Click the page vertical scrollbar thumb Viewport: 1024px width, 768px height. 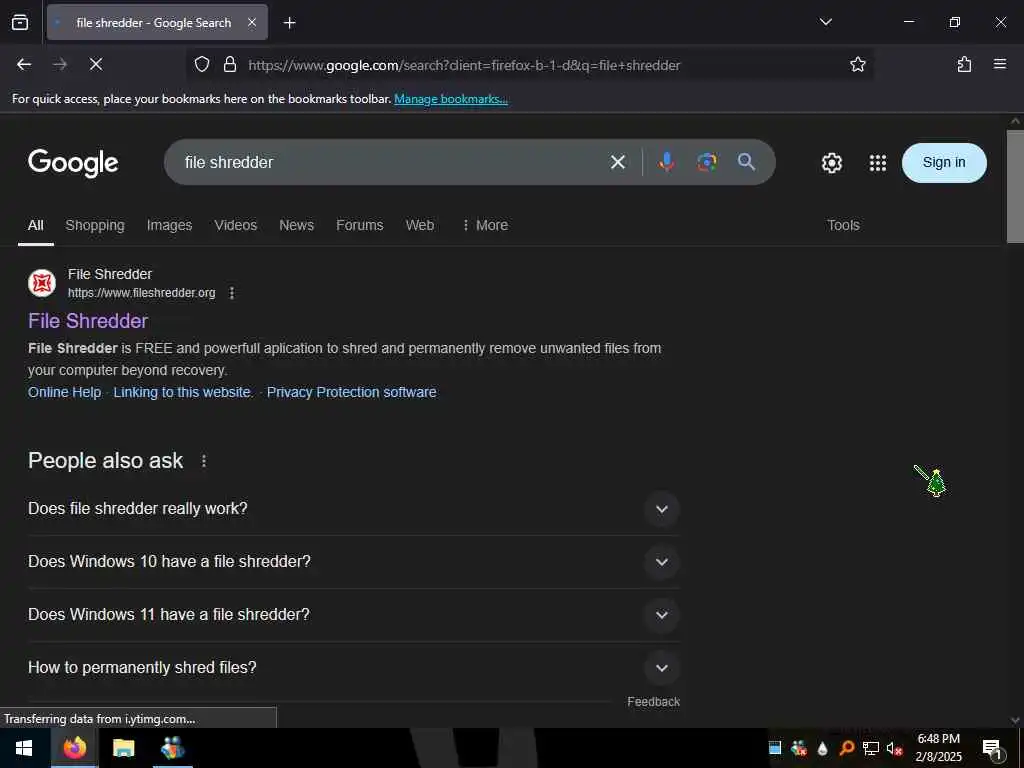click(x=1015, y=187)
